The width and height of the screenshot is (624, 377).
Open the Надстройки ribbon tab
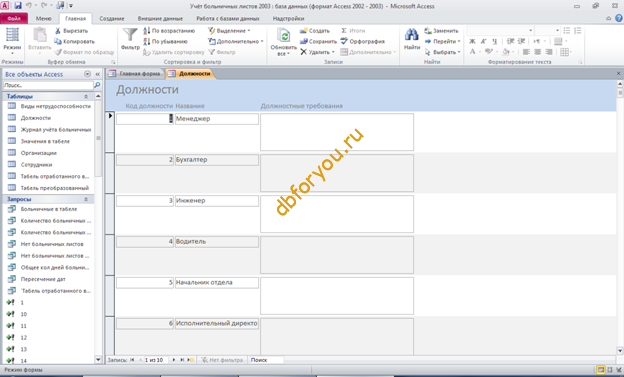click(288, 18)
